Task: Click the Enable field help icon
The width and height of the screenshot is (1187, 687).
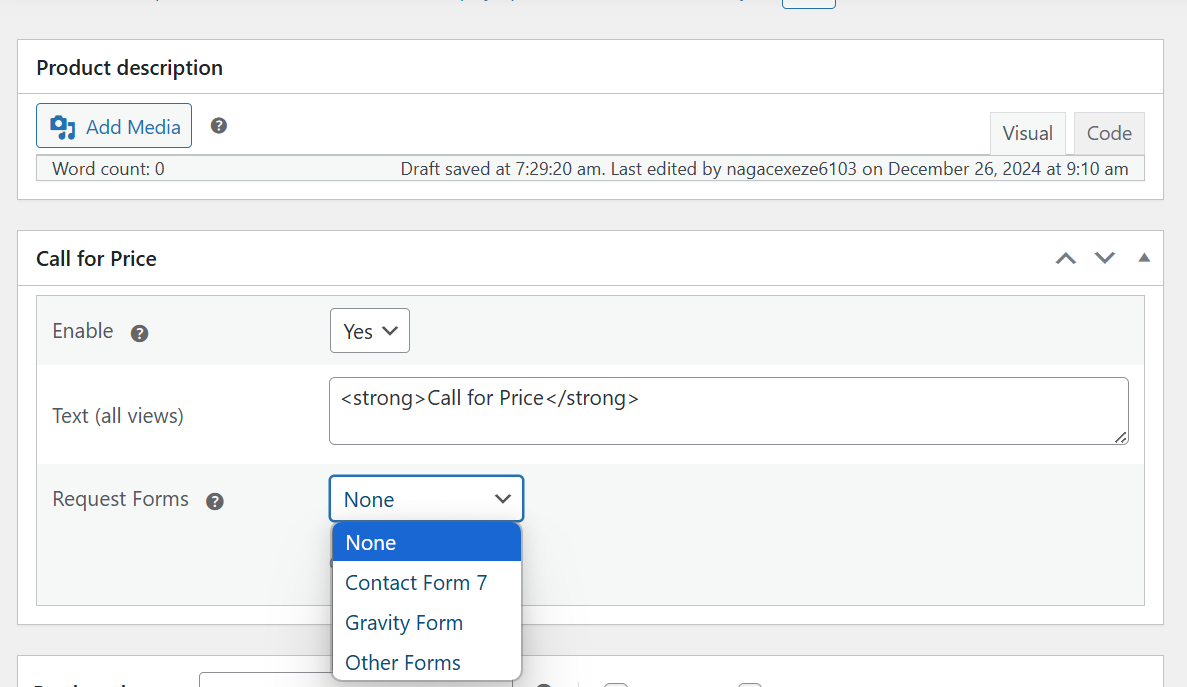Action: point(139,333)
